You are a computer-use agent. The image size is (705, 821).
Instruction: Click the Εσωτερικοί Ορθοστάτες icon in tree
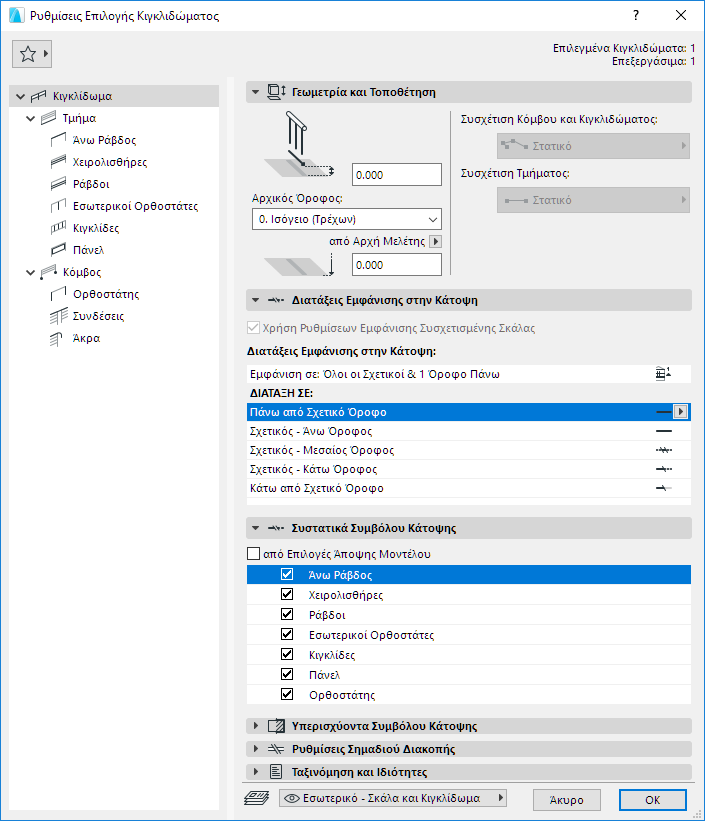58,206
